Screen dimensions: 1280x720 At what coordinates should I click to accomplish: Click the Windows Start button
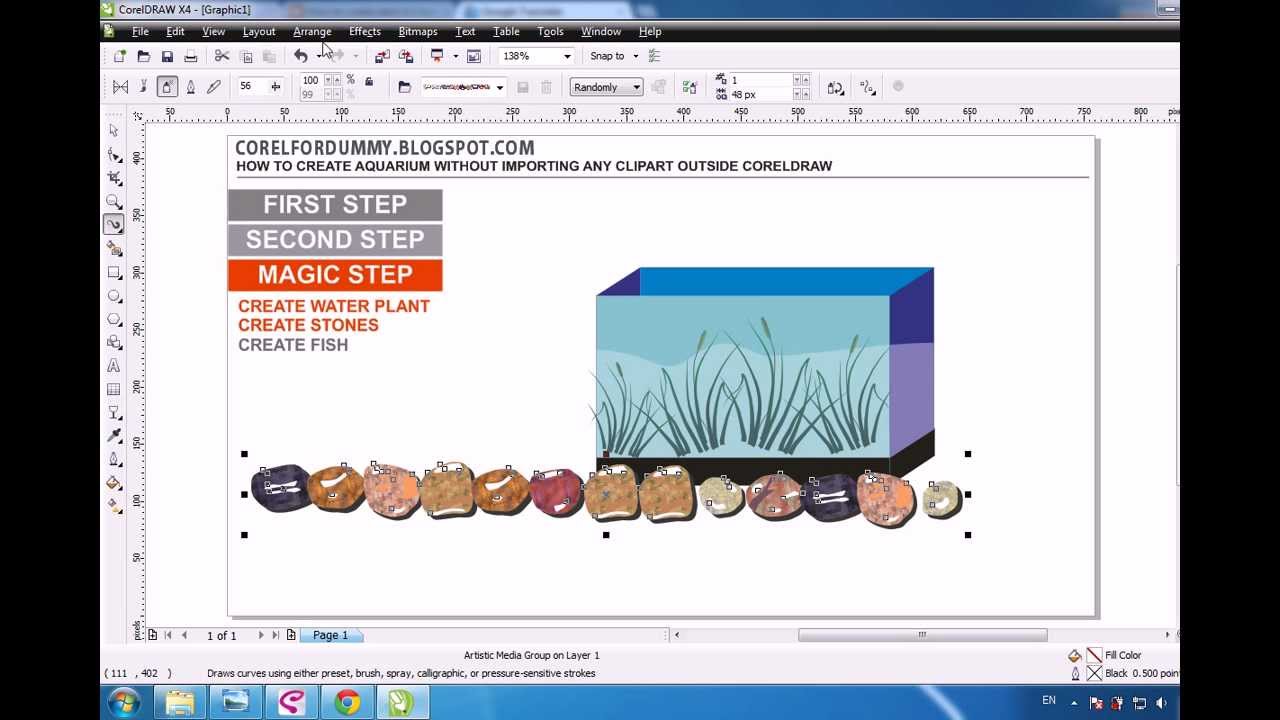click(125, 703)
